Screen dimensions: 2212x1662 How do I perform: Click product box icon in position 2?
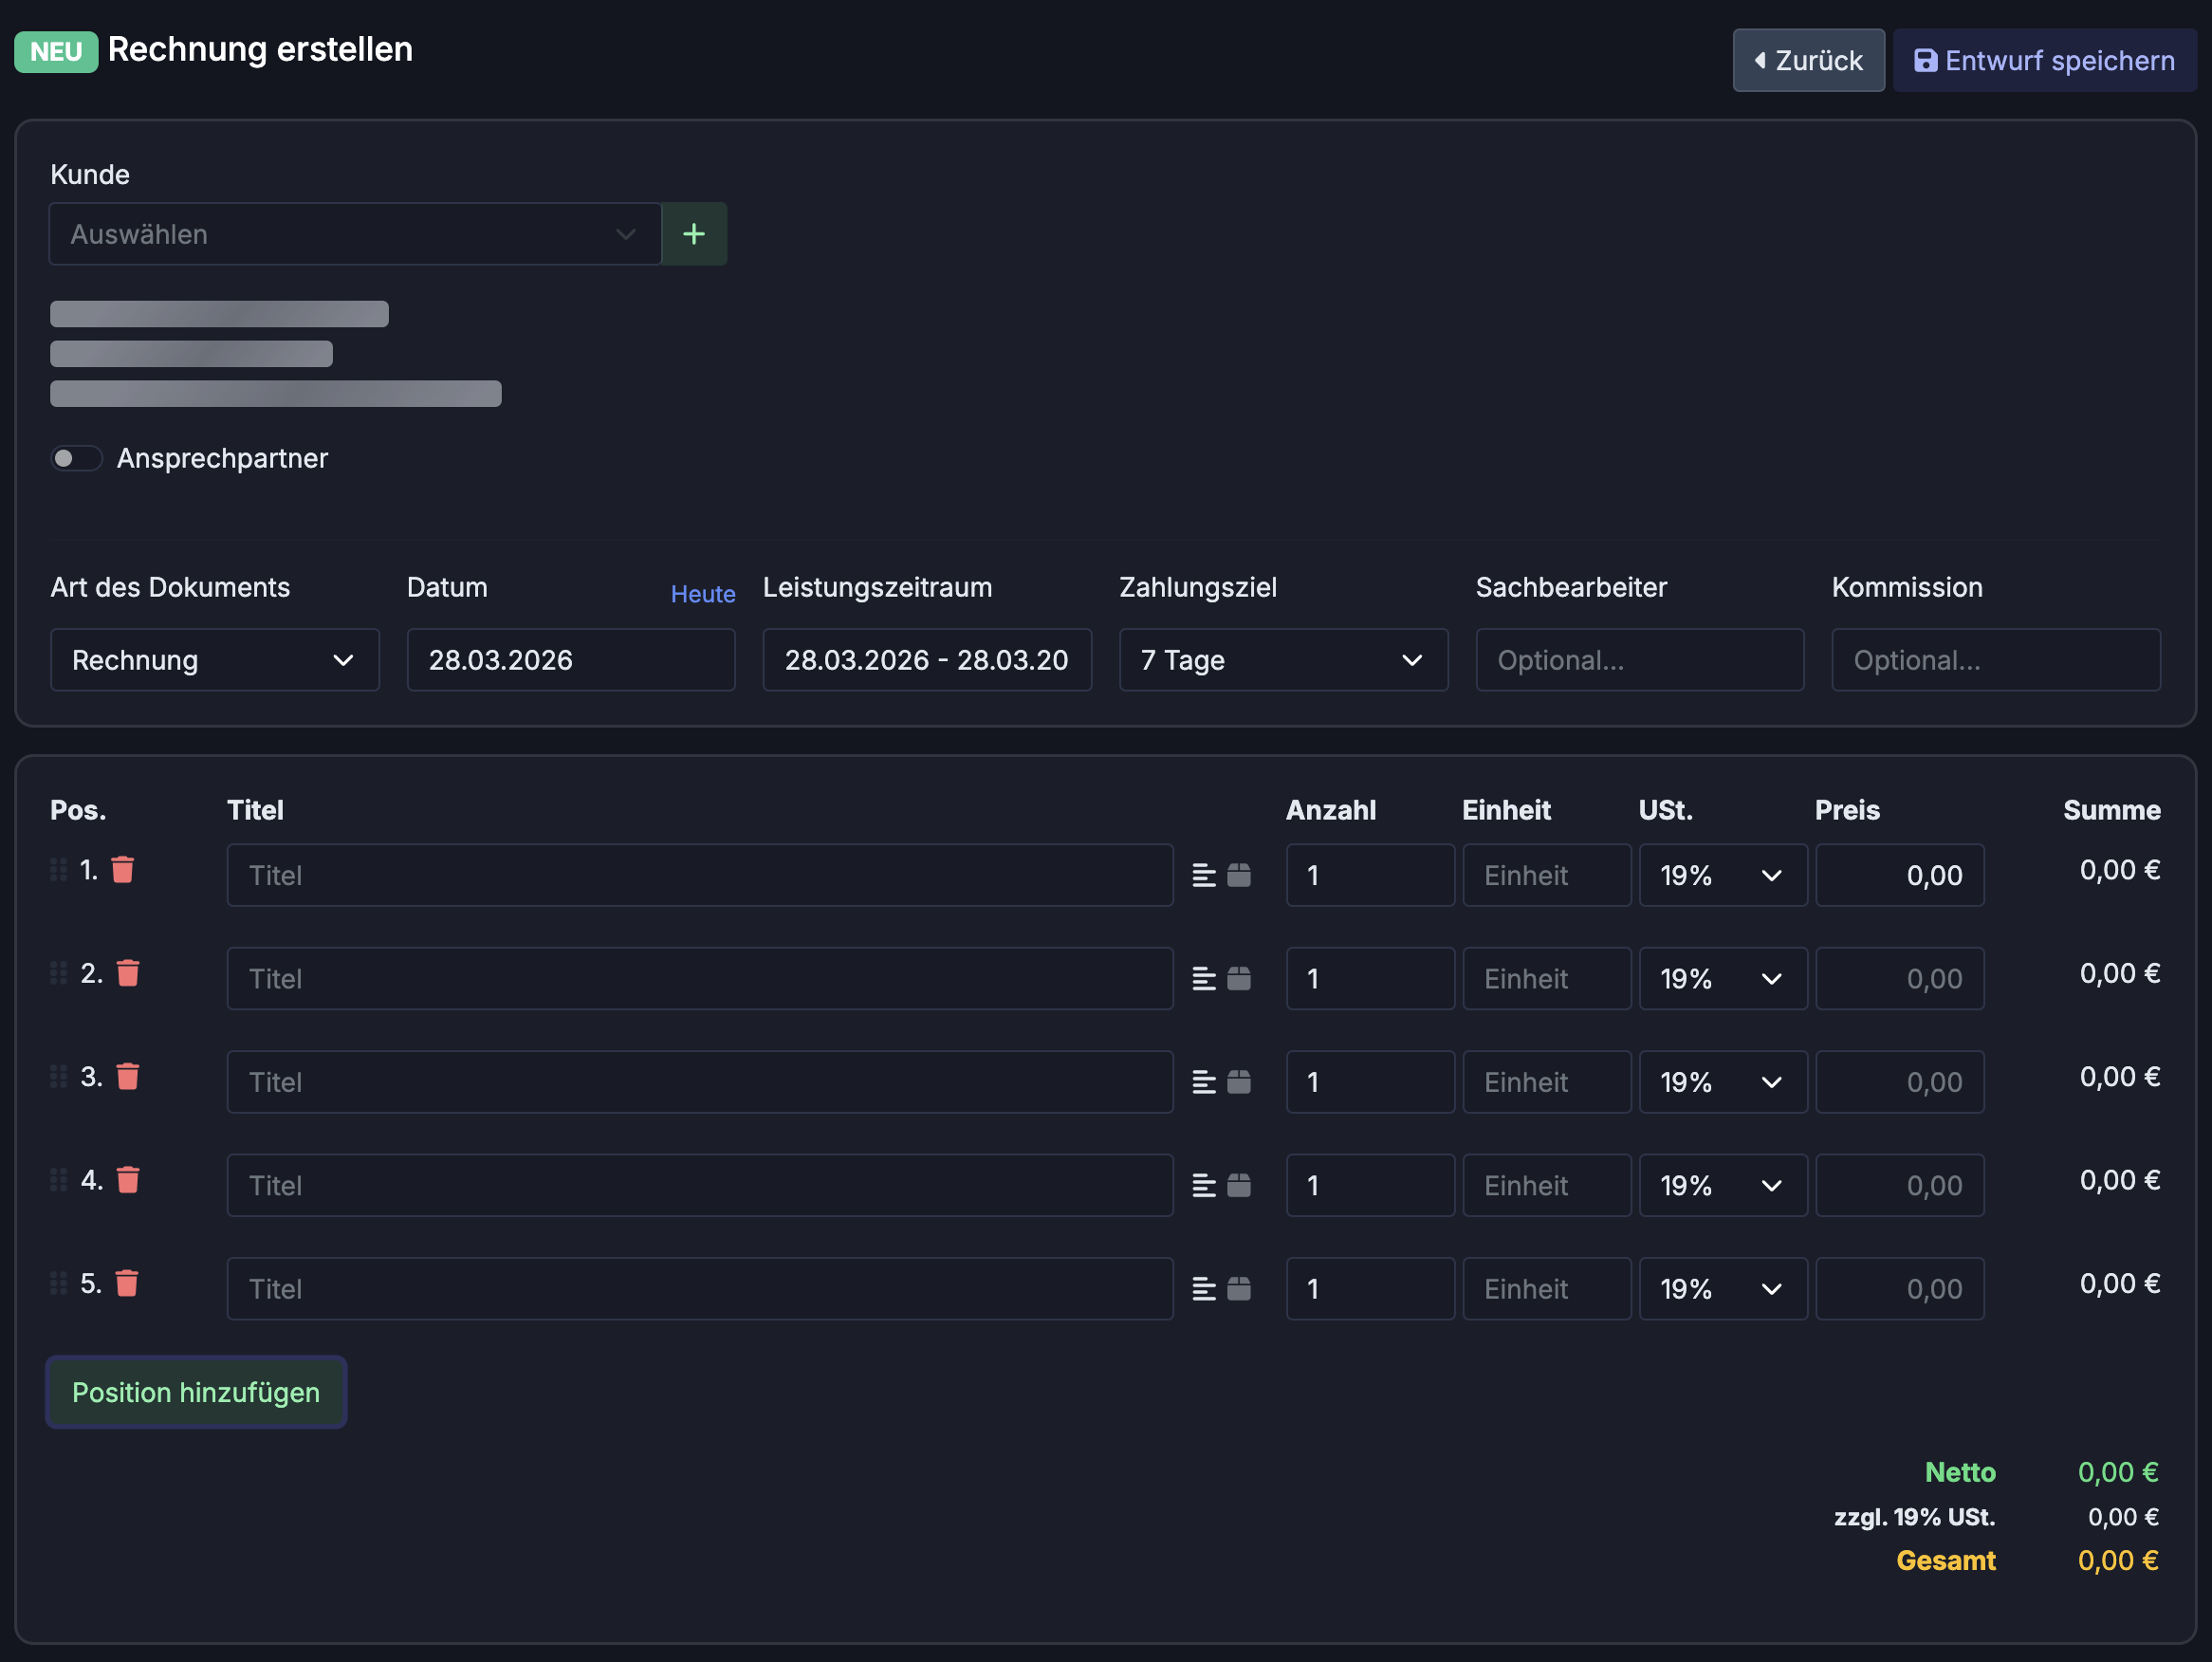1239,979
